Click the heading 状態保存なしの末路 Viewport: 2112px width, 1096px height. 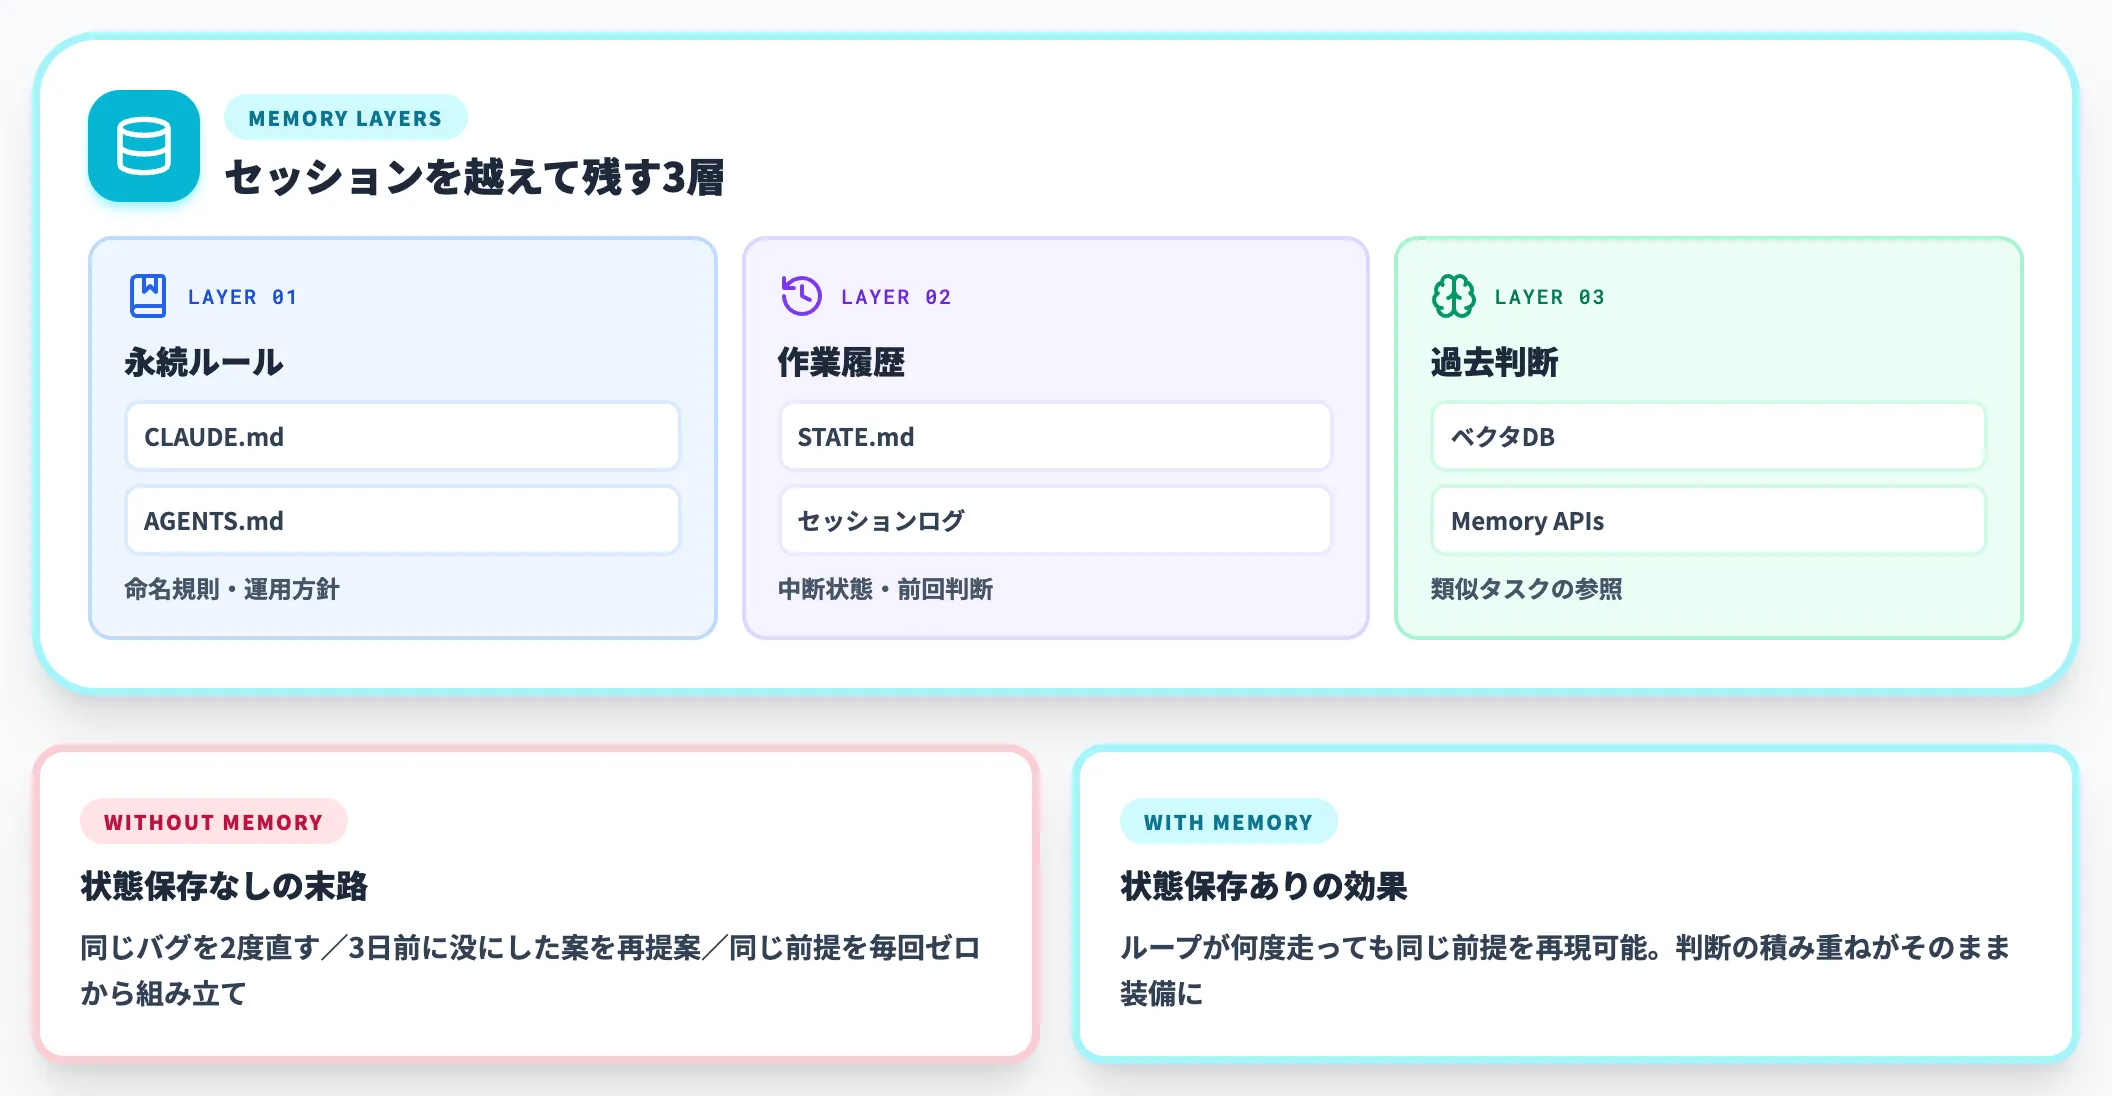point(225,886)
